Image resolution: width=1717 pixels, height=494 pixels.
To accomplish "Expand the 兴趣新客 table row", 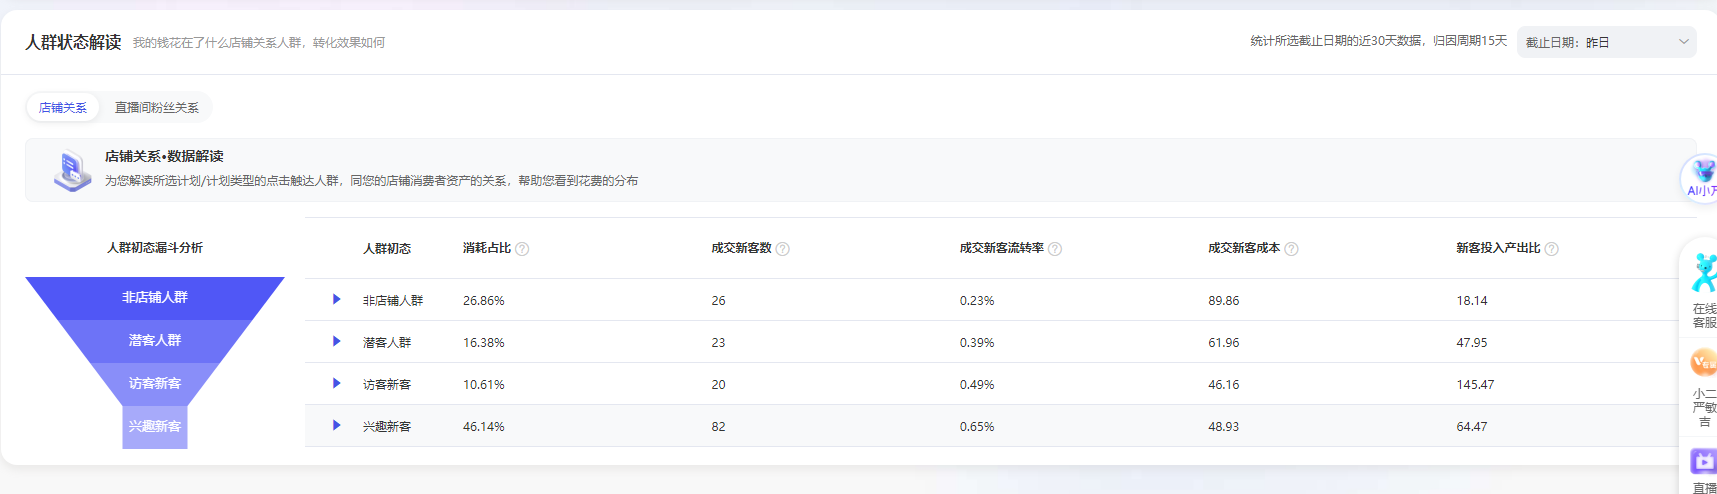I will coord(337,425).
